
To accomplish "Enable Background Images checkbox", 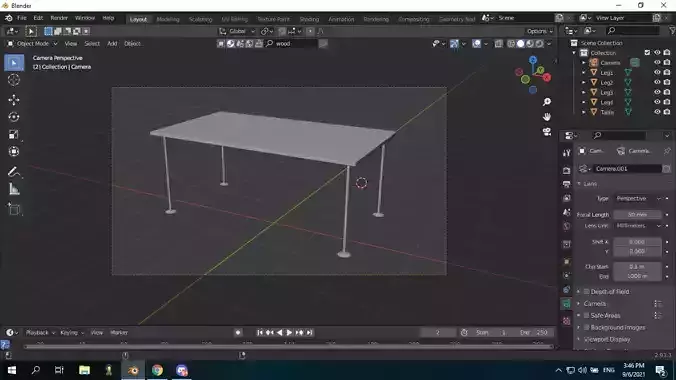I will click(x=586, y=327).
